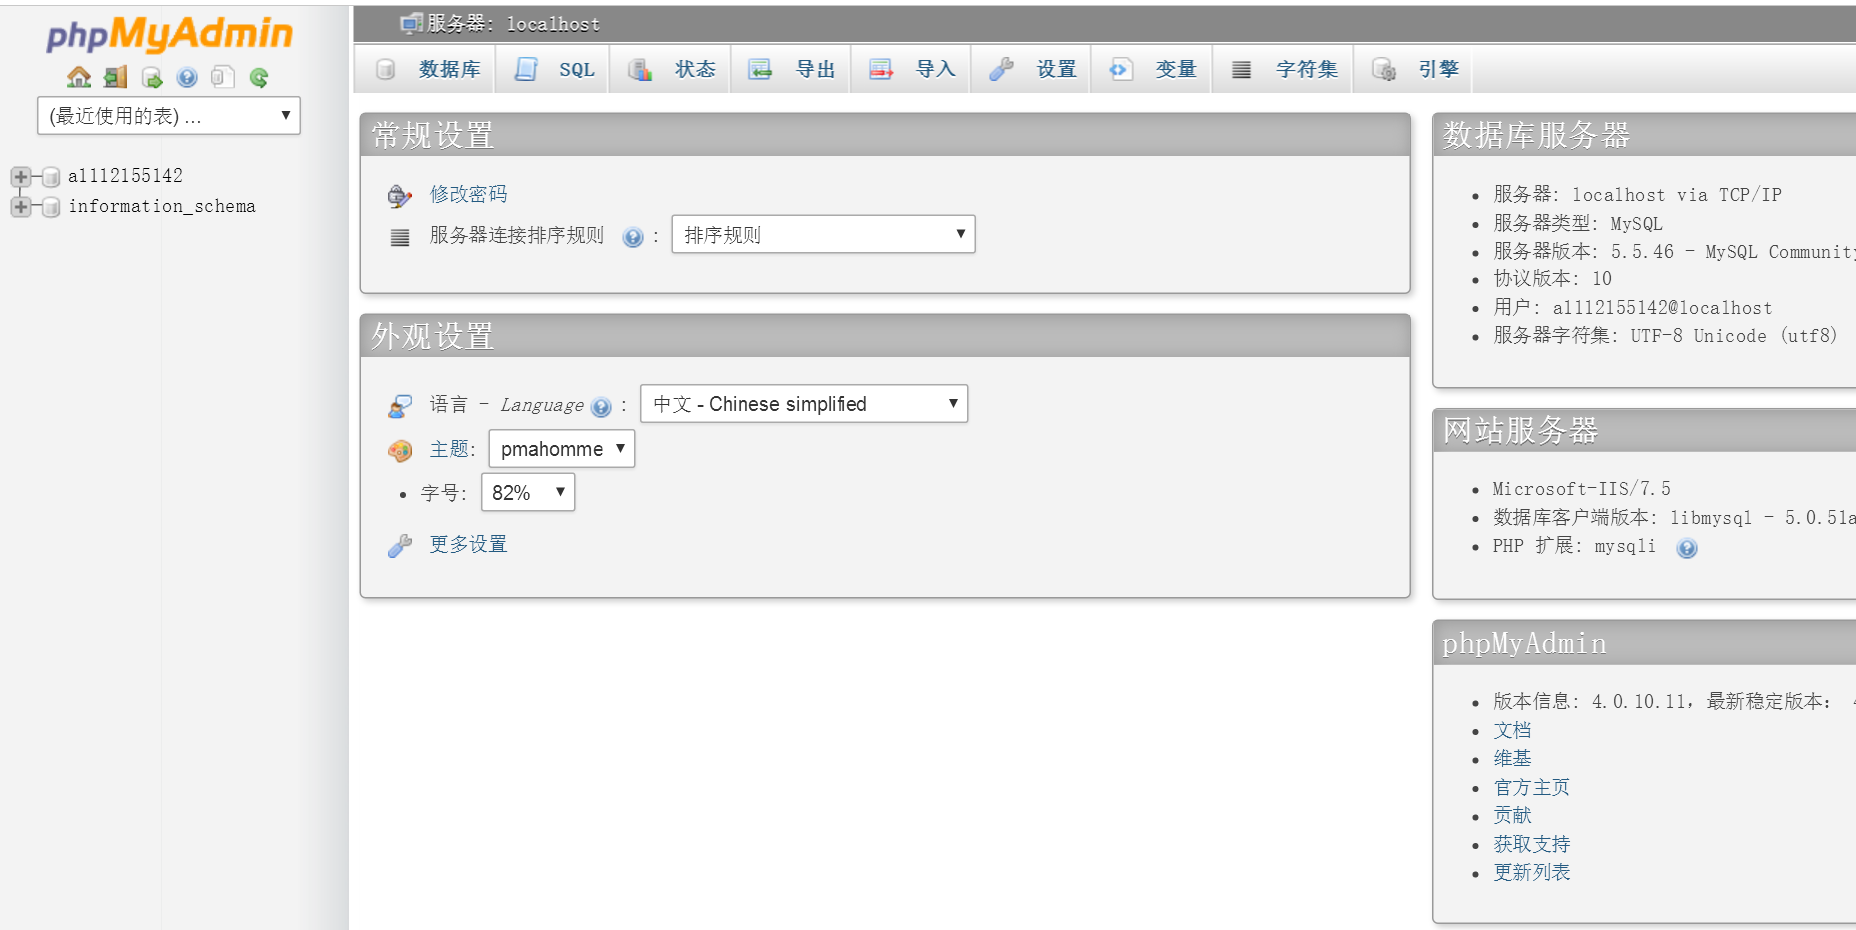
Task: Go to the phpMyAdmin home icon
Action: pyautogui.click(x=79, y=77)
